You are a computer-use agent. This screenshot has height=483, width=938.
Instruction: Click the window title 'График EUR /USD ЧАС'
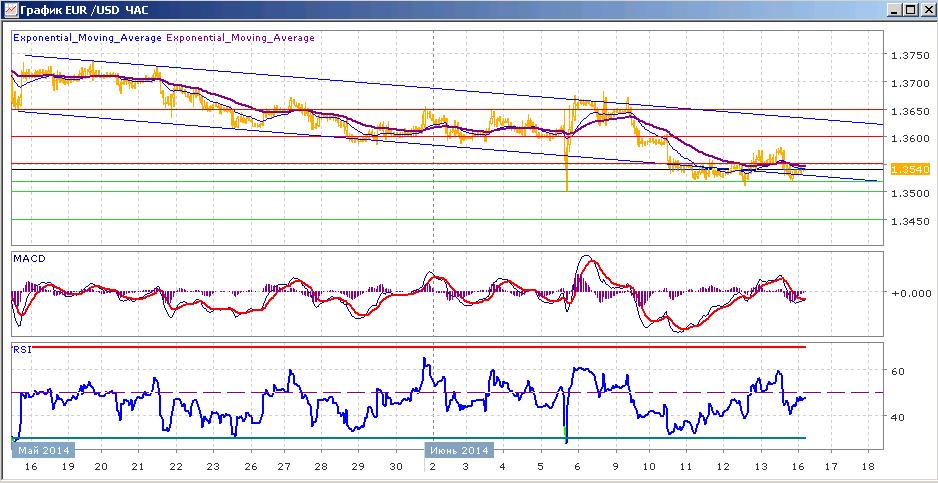84,10
